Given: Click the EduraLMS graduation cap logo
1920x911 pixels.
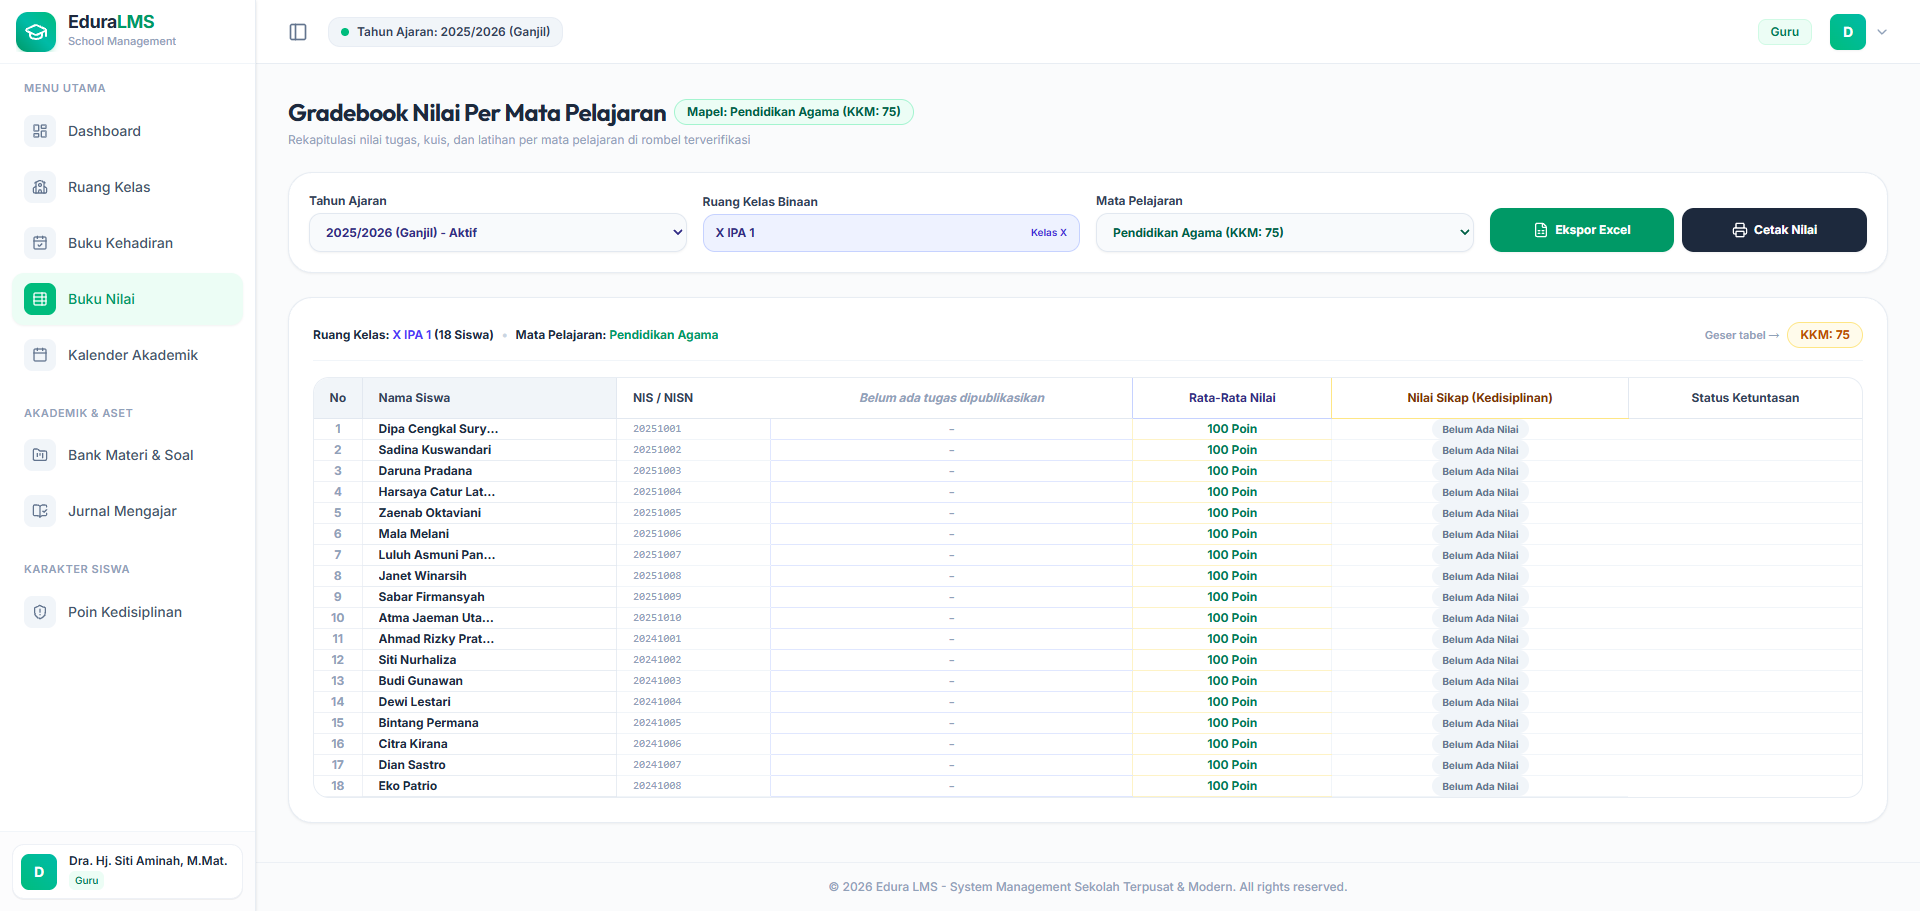Looking at the screenshot, I should (36, 32).
